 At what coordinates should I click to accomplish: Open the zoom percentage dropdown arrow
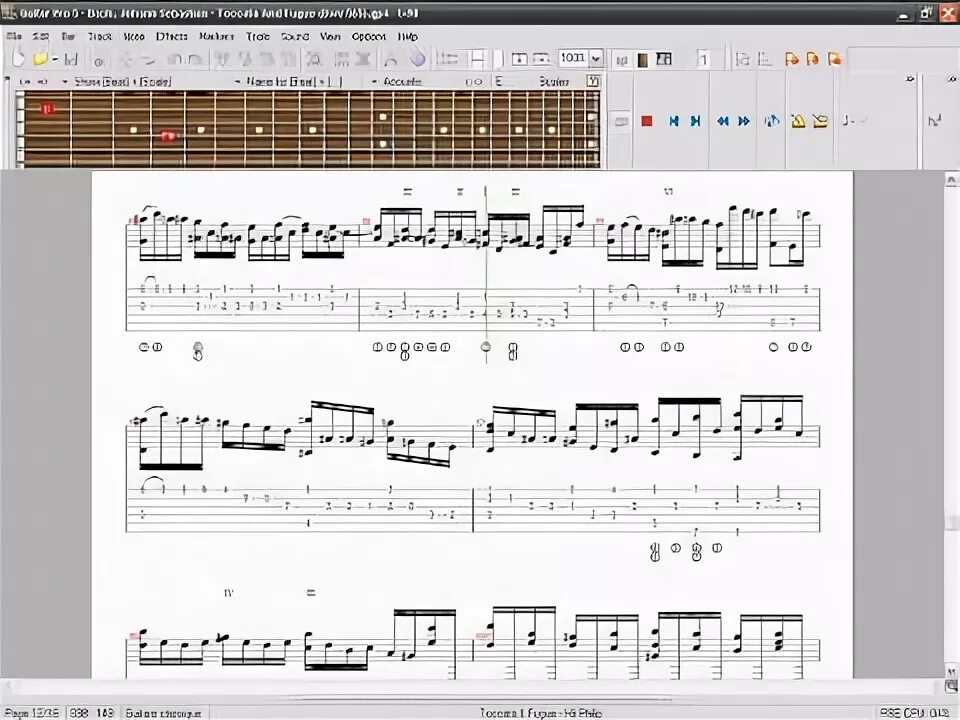[x=596, y=58]
